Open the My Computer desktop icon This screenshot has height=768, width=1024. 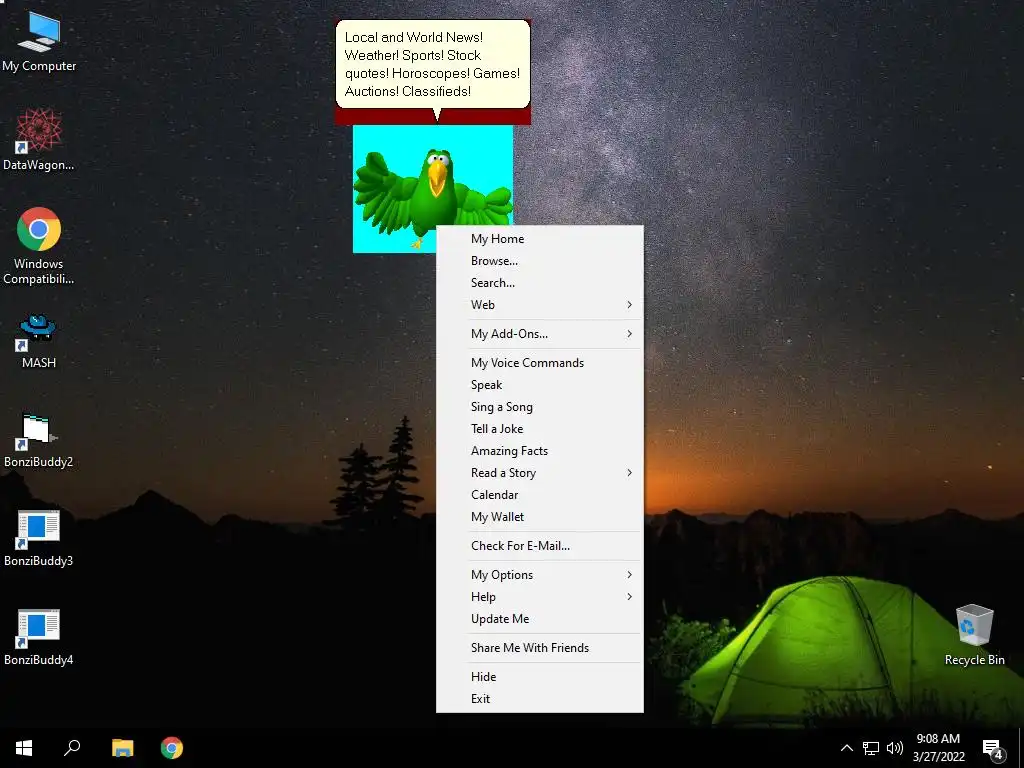click(39, 42)
